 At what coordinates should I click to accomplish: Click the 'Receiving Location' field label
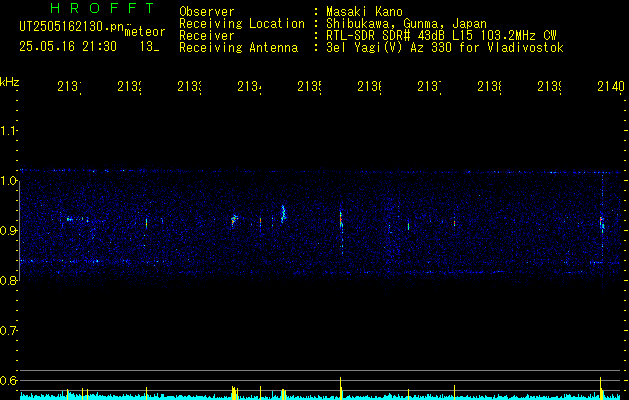pyautogui.click(x=242, y=24)
